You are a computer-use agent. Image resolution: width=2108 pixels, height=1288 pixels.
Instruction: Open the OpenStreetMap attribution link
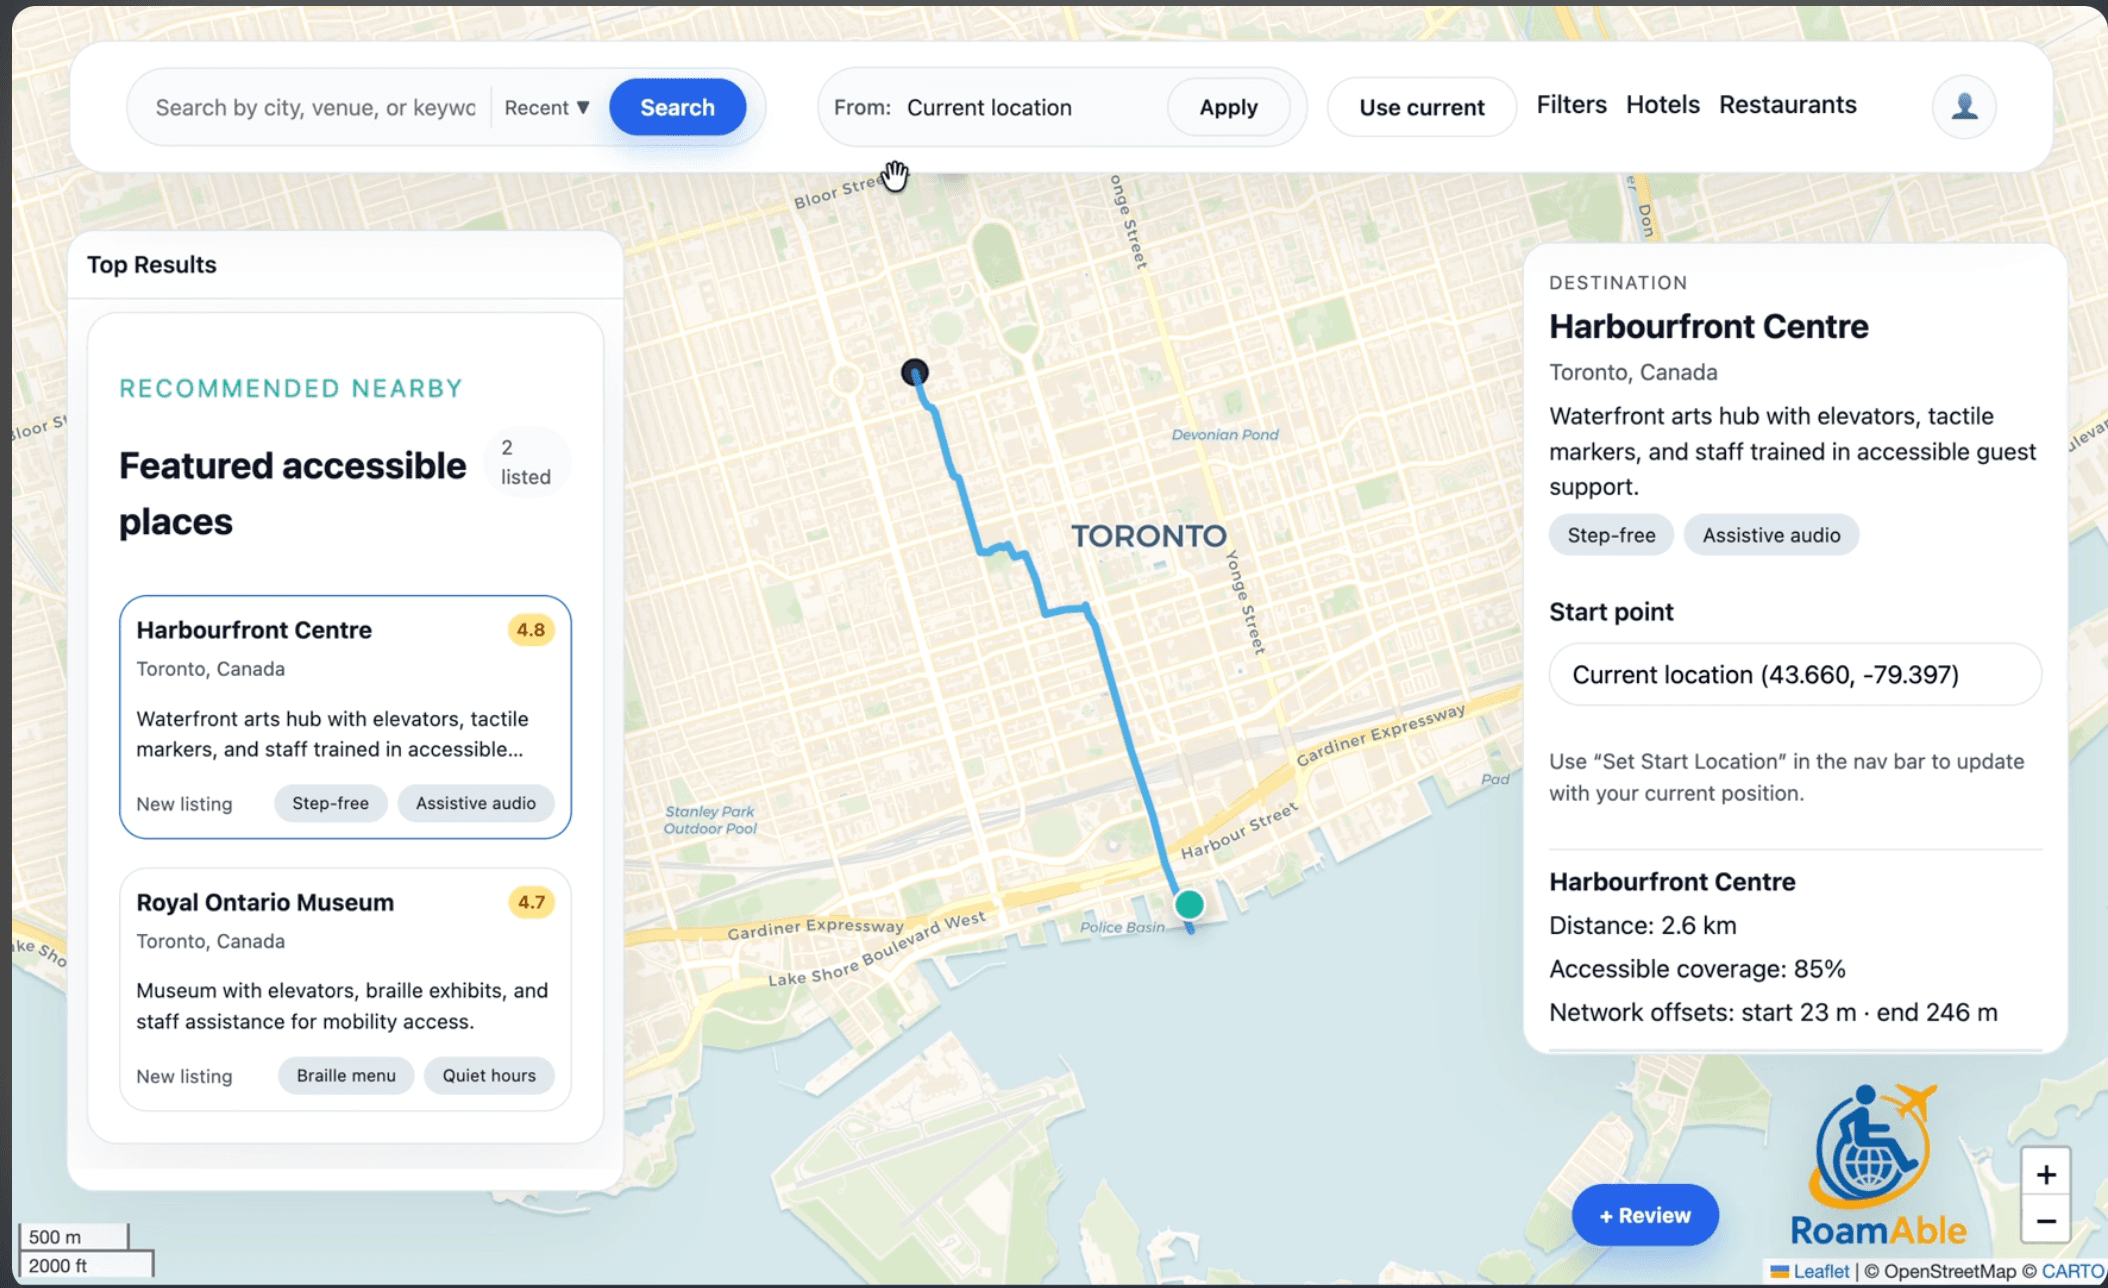point(1950,1271)
